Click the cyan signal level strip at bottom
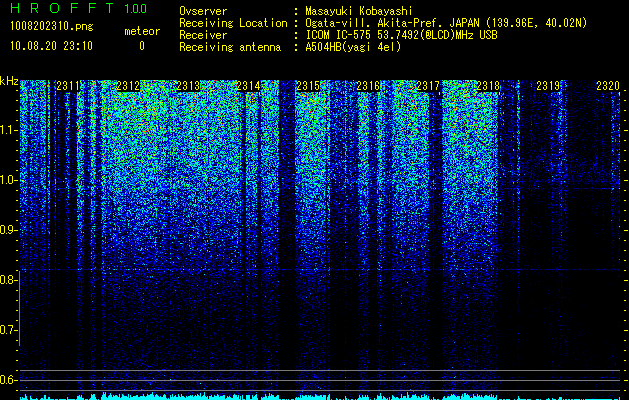 point(320,396)
